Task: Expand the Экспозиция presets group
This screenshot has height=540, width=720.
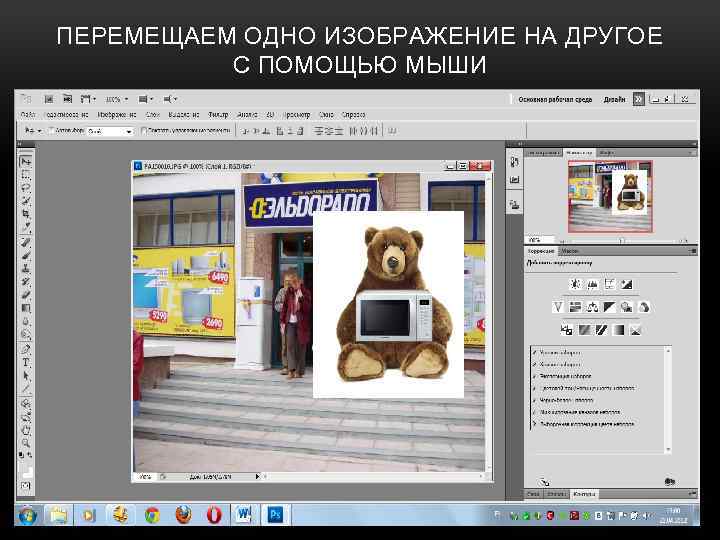Action: point(535,376)
